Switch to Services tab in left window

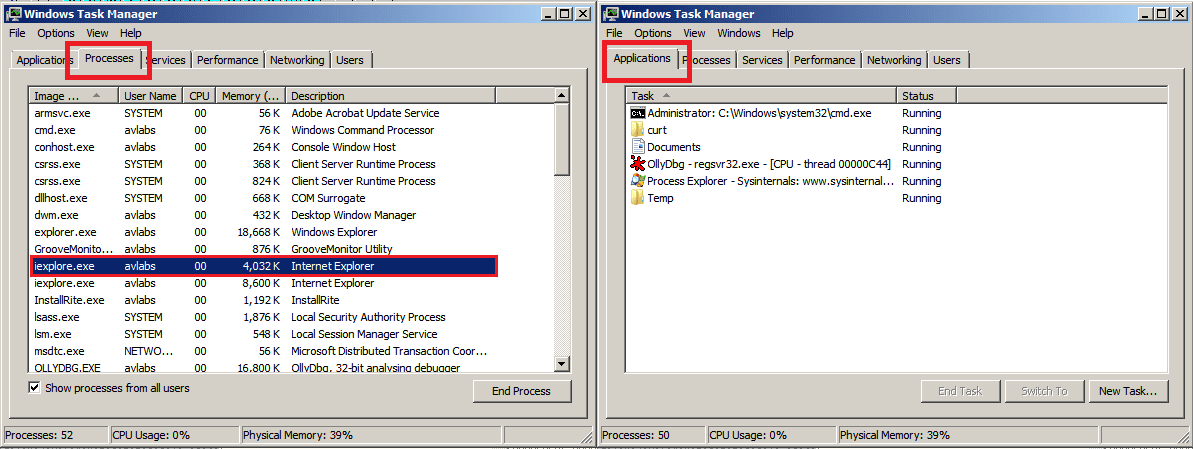pos(166,60)
